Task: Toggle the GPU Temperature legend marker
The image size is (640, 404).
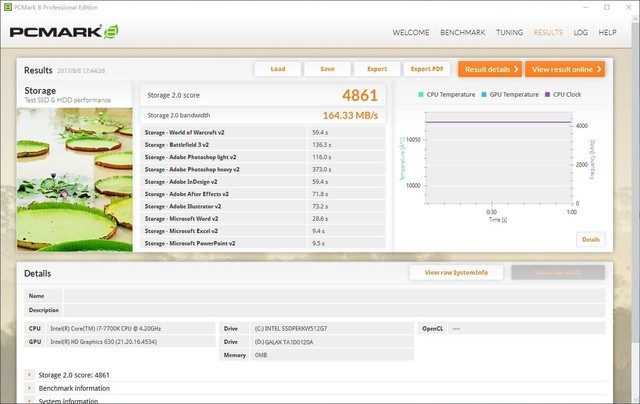Action: point(486,95)
